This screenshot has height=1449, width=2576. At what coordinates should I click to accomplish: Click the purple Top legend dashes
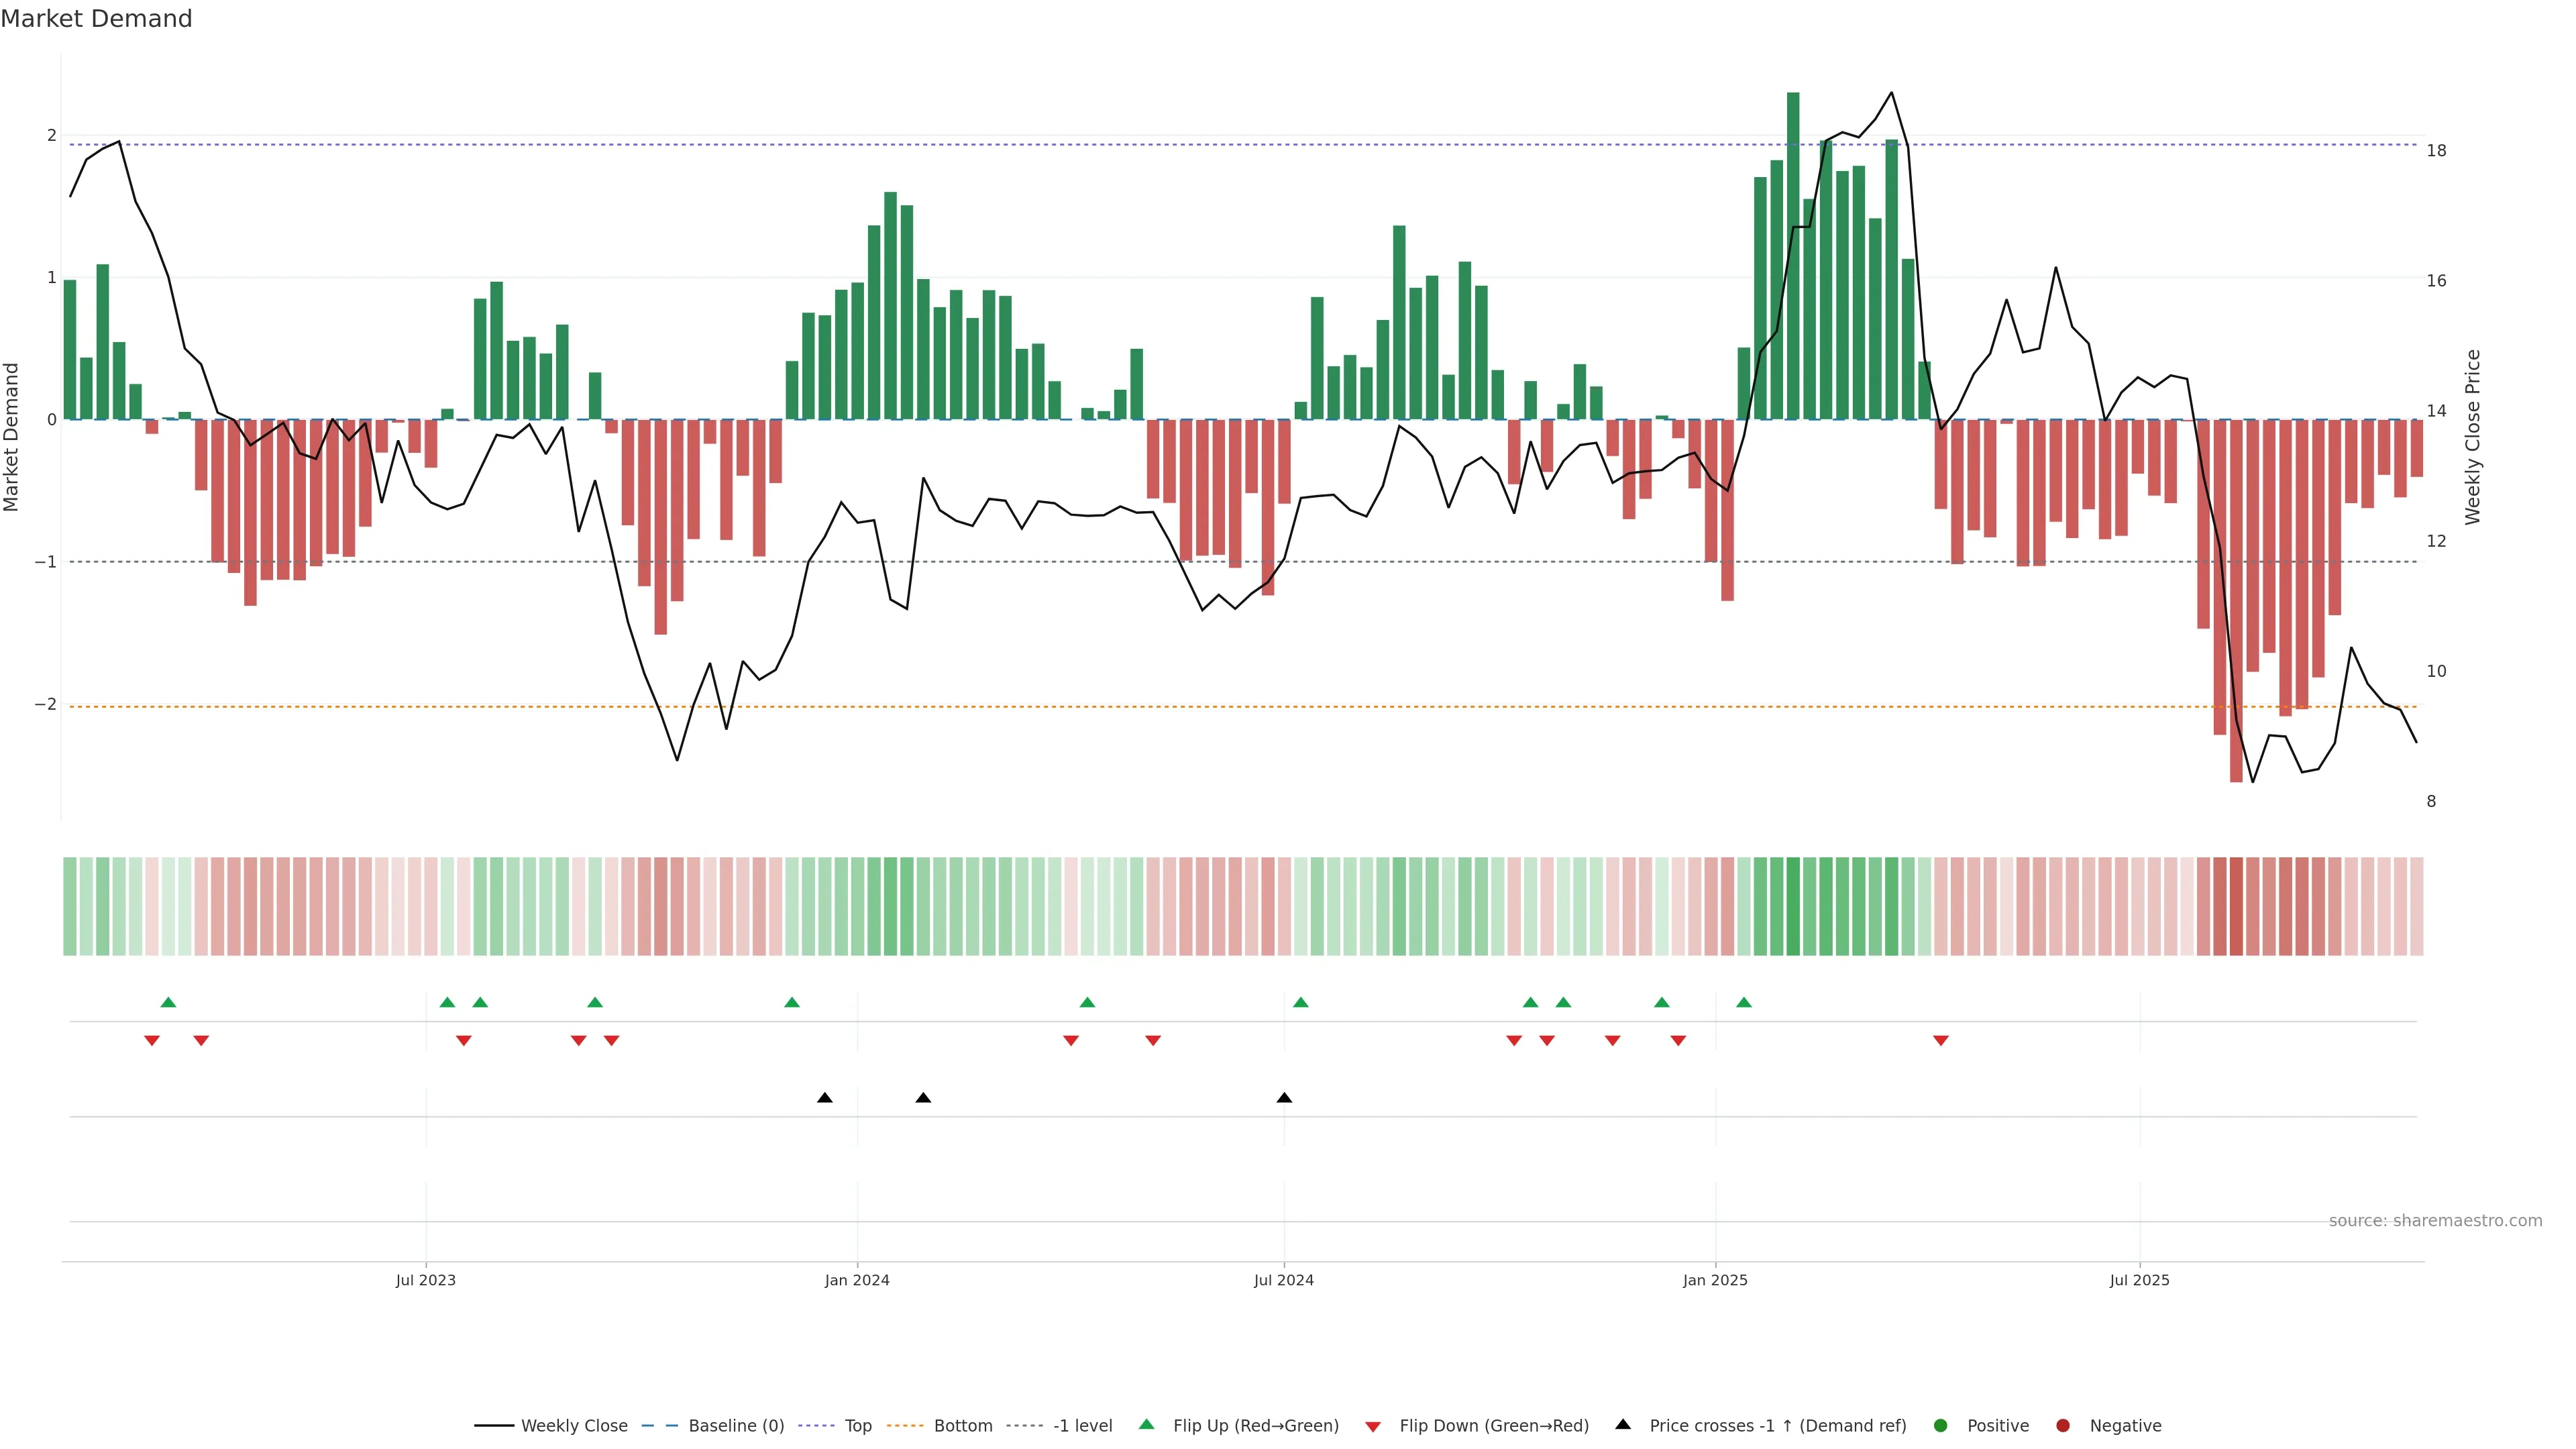[817, 1425]
